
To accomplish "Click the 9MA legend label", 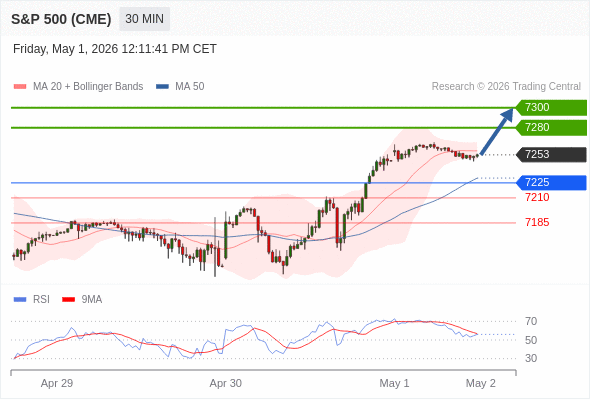I will pyautogui.click(x=92, y=300).
